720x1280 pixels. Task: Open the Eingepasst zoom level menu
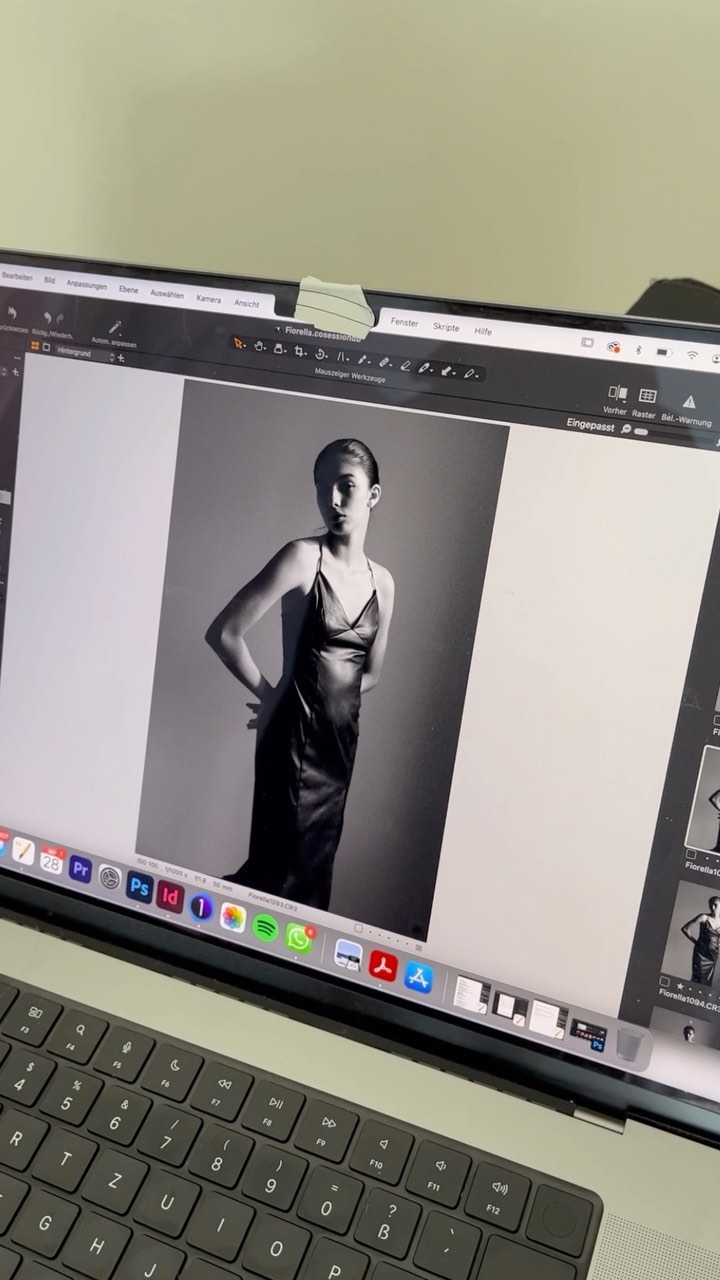[x=591, y=423]
